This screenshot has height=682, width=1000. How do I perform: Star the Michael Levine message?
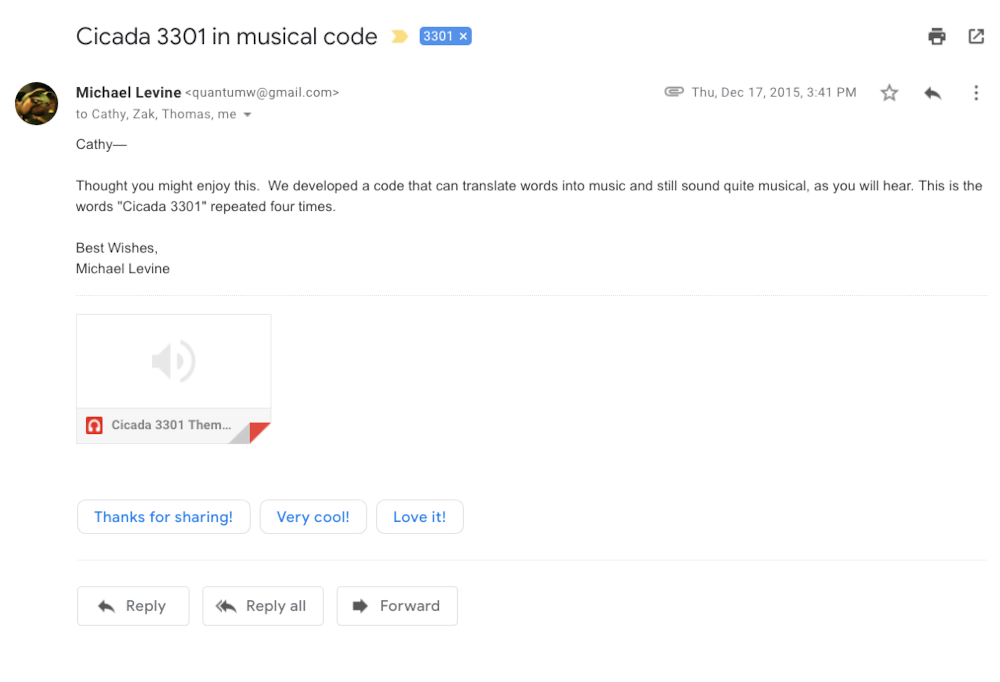[889, 93]
